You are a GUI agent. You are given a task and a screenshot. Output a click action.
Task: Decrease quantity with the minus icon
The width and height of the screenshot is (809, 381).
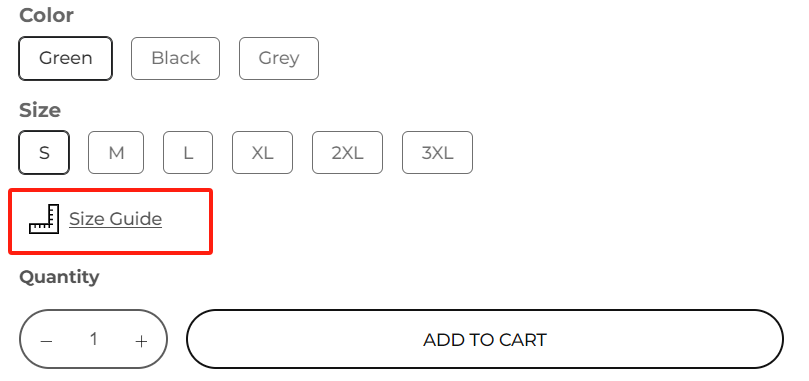[x=46, y=341]
